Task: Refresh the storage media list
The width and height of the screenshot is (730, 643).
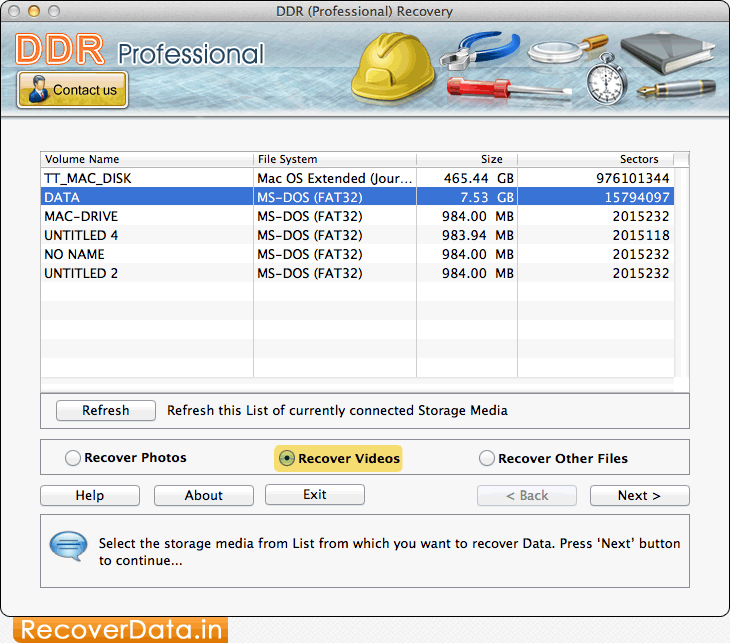Action: point(106,411)
